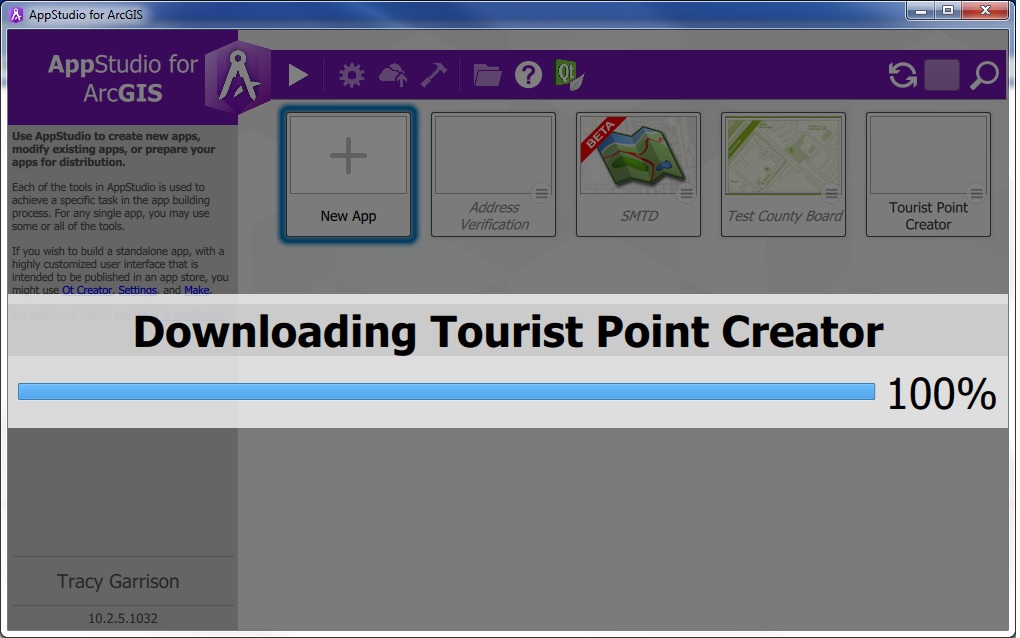
Task: Open help with the question mark icon
Action: (528, 75)
